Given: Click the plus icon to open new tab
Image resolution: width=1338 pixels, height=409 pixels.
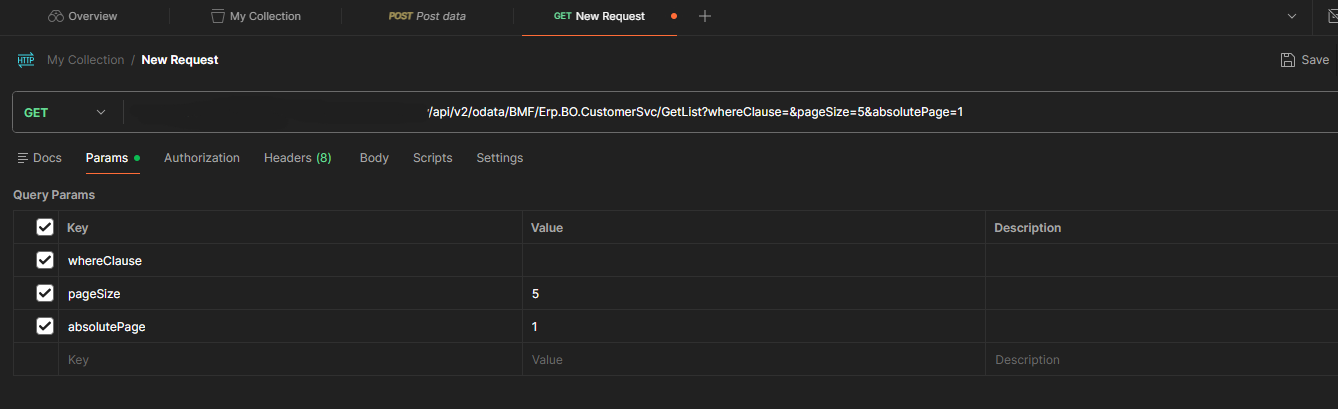Looking at the screenshot, I should click(x=705, y=16).
